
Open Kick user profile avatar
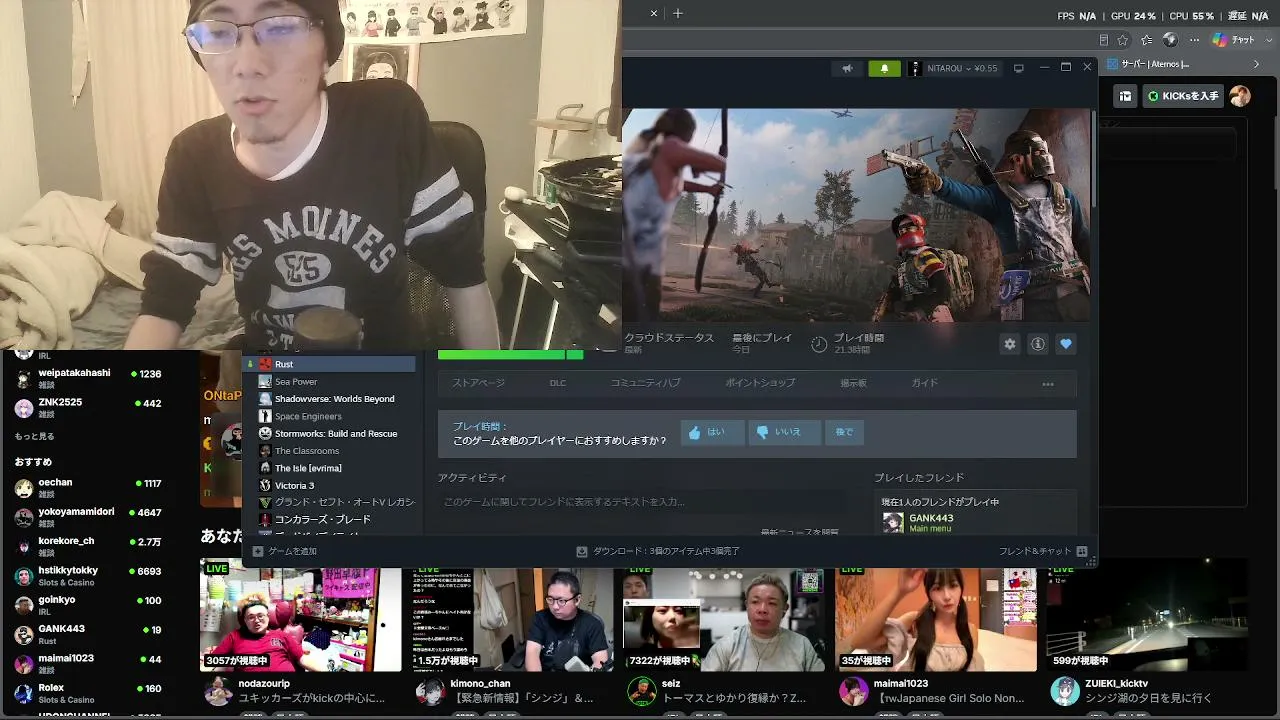coord(1240,96)
